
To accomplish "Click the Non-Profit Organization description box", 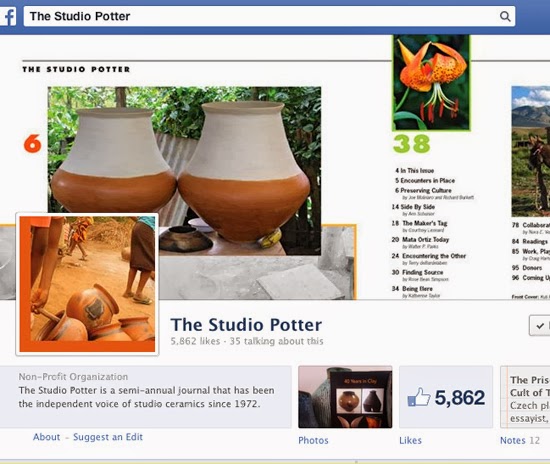I will click(x=146, y=397).
